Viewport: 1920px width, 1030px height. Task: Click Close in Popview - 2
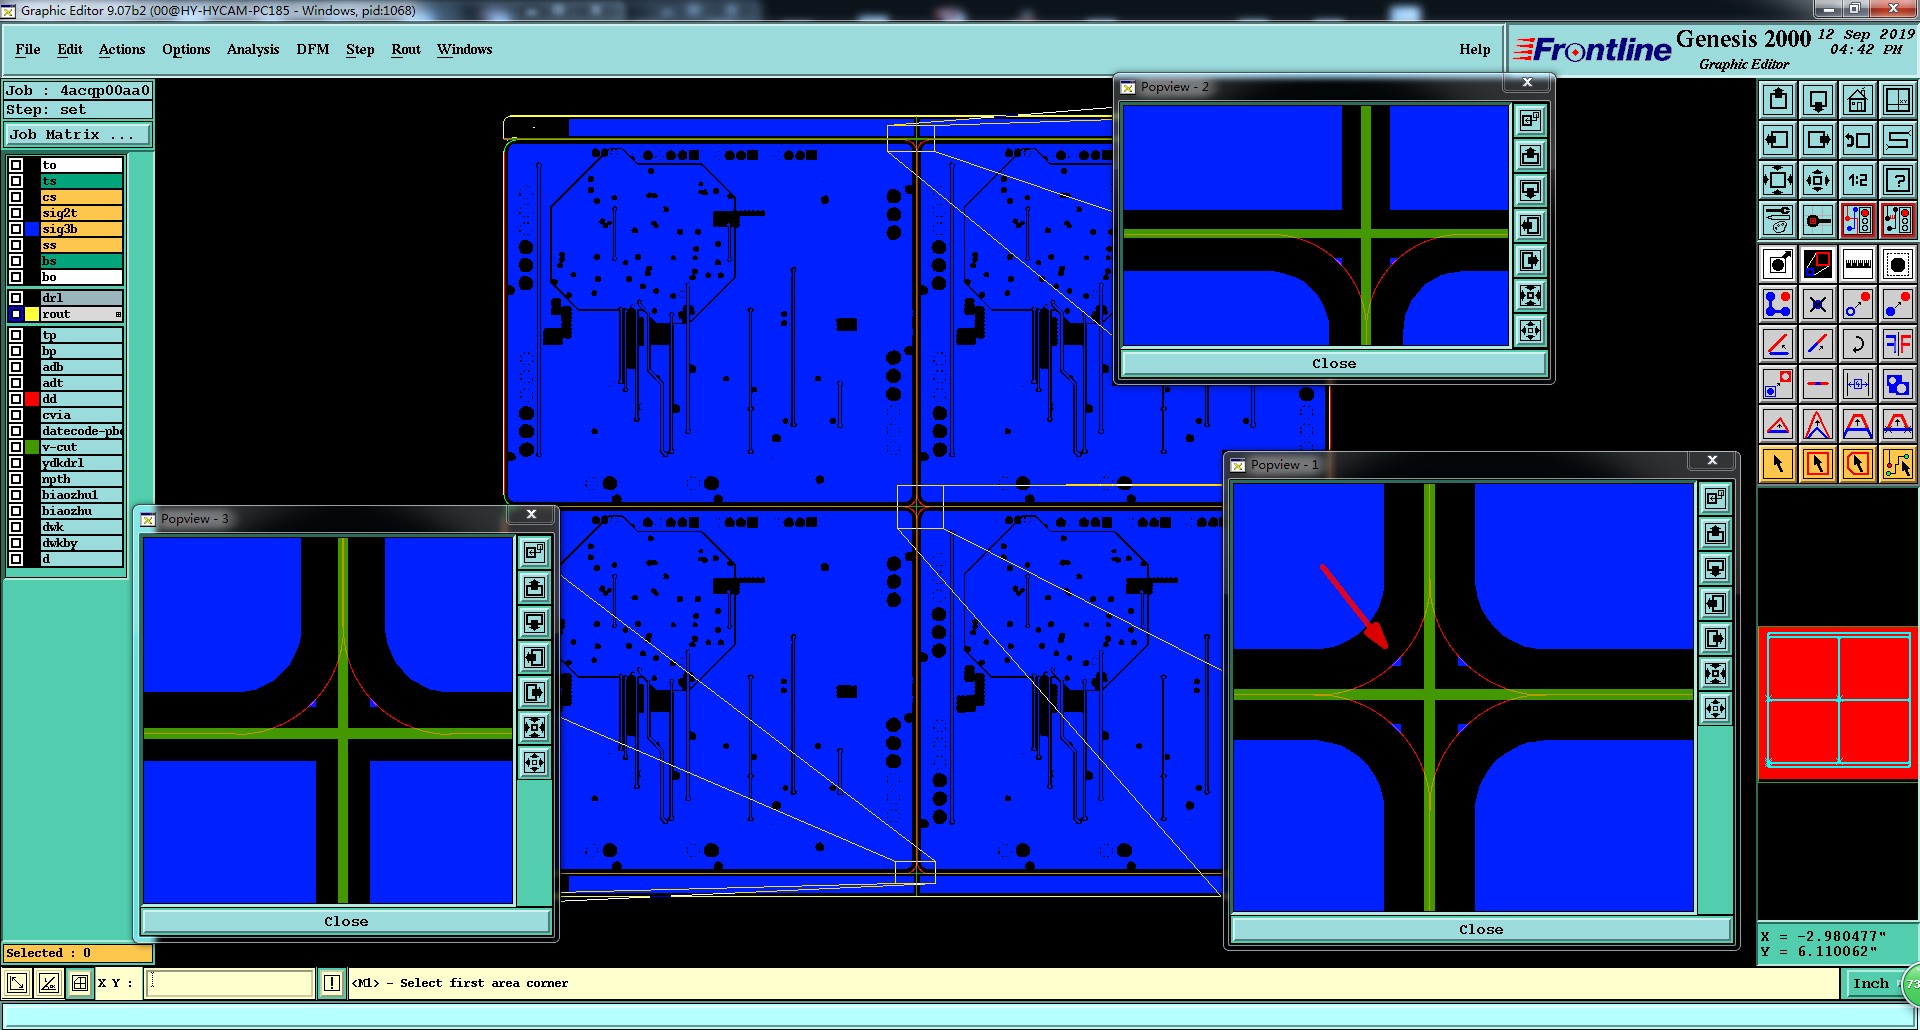[x=1334, y=363]
